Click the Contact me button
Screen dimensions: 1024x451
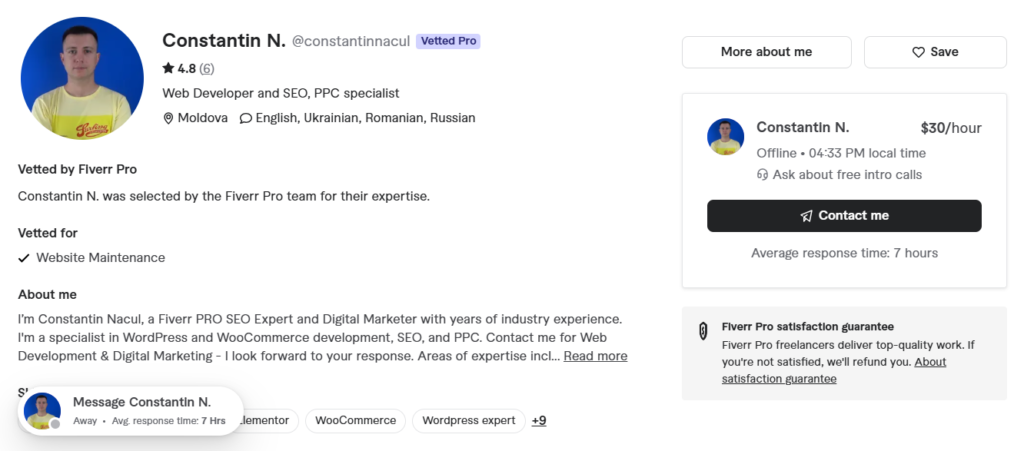pyautogui.click(x=844, y=216)
